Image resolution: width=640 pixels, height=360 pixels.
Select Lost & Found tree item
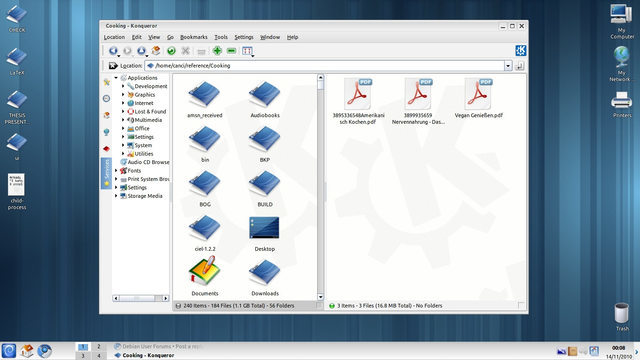tap(147, 111)
